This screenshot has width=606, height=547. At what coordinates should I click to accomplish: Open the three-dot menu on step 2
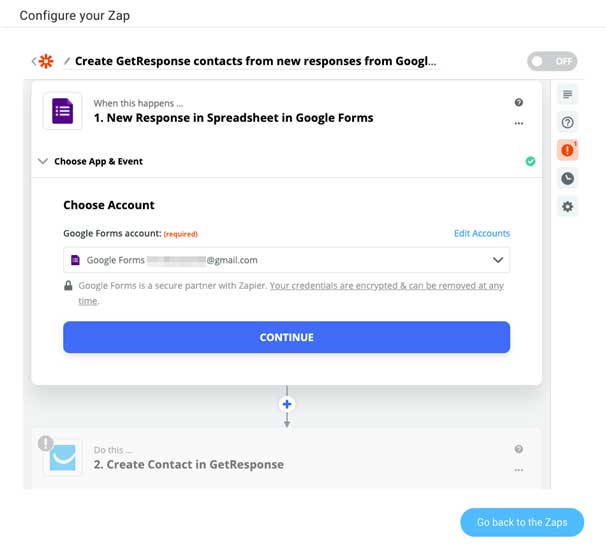tap(519, 470)
